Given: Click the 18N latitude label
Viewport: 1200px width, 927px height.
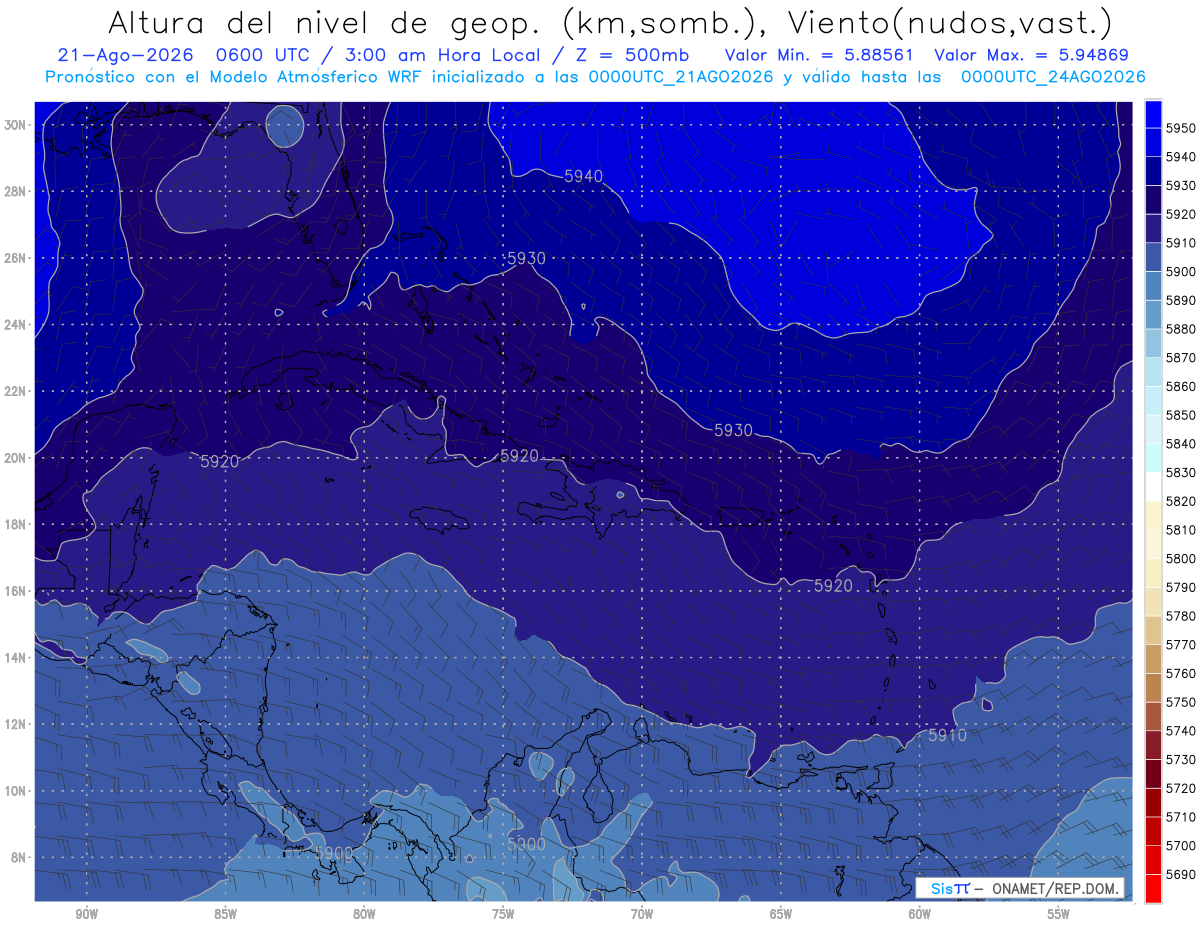Looking at the screenshot, I should (17, 524).
